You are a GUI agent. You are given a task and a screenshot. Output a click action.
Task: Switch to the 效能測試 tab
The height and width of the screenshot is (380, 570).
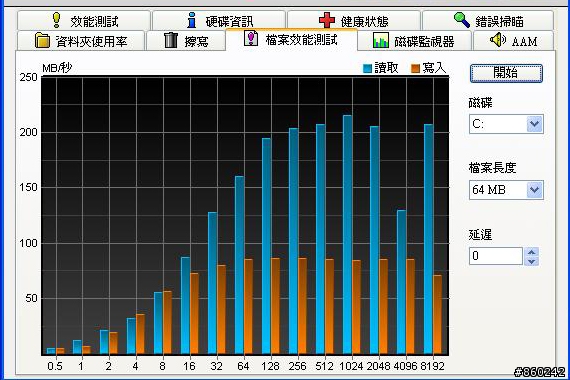84,20
